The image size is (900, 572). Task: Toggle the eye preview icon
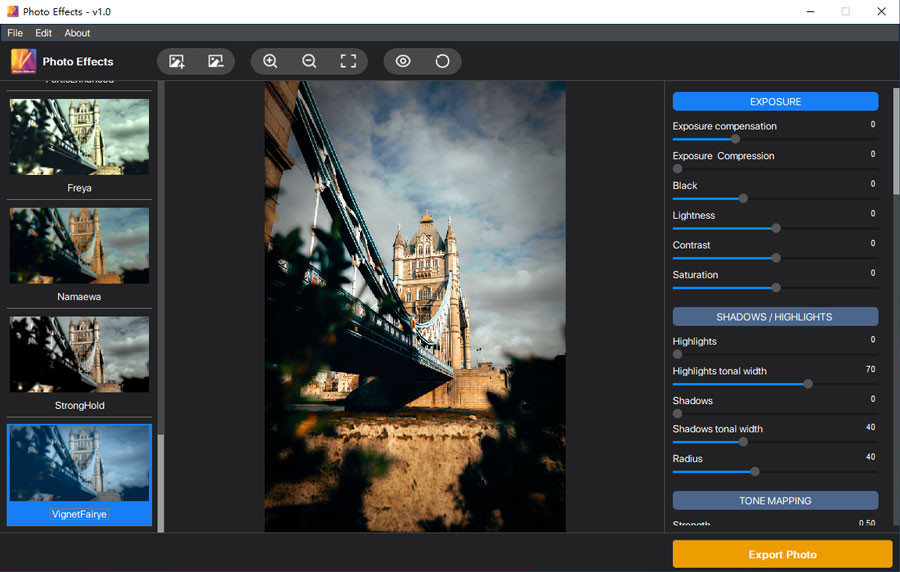pos(403,61)
